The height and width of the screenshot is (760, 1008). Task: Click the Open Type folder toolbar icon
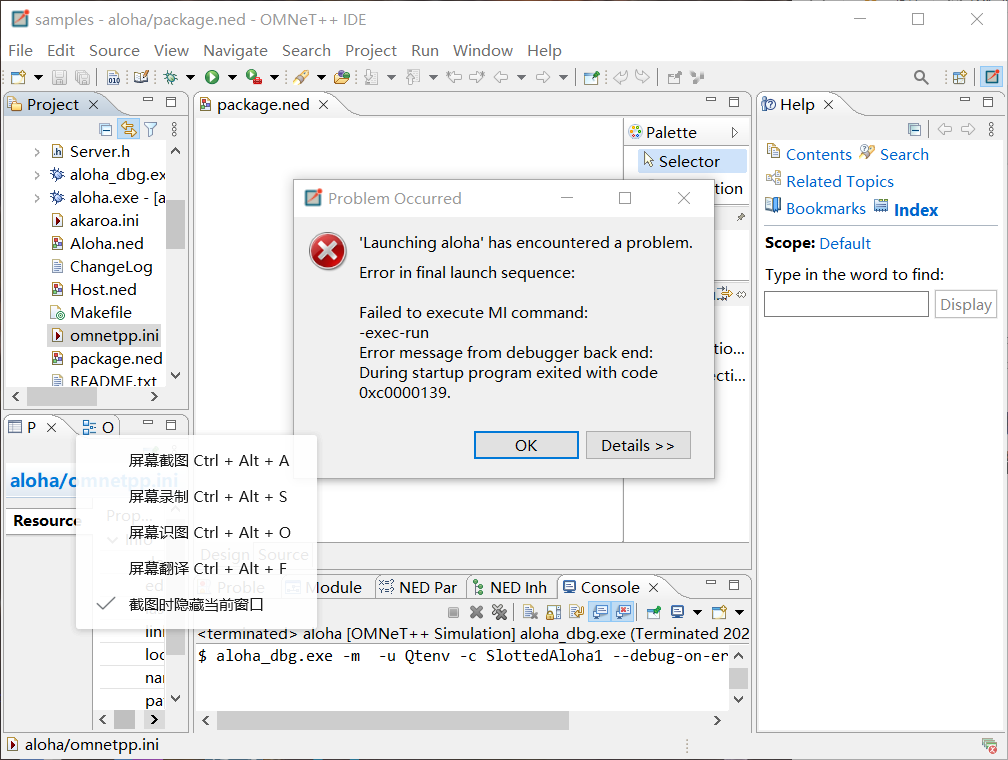342,77
